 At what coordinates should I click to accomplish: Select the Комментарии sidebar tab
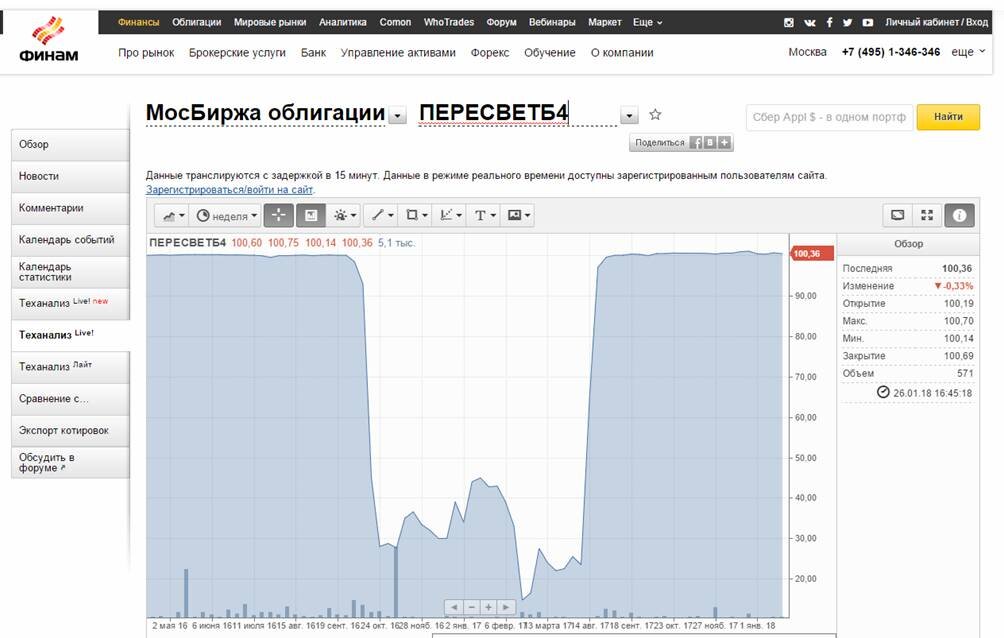point(70,208)
